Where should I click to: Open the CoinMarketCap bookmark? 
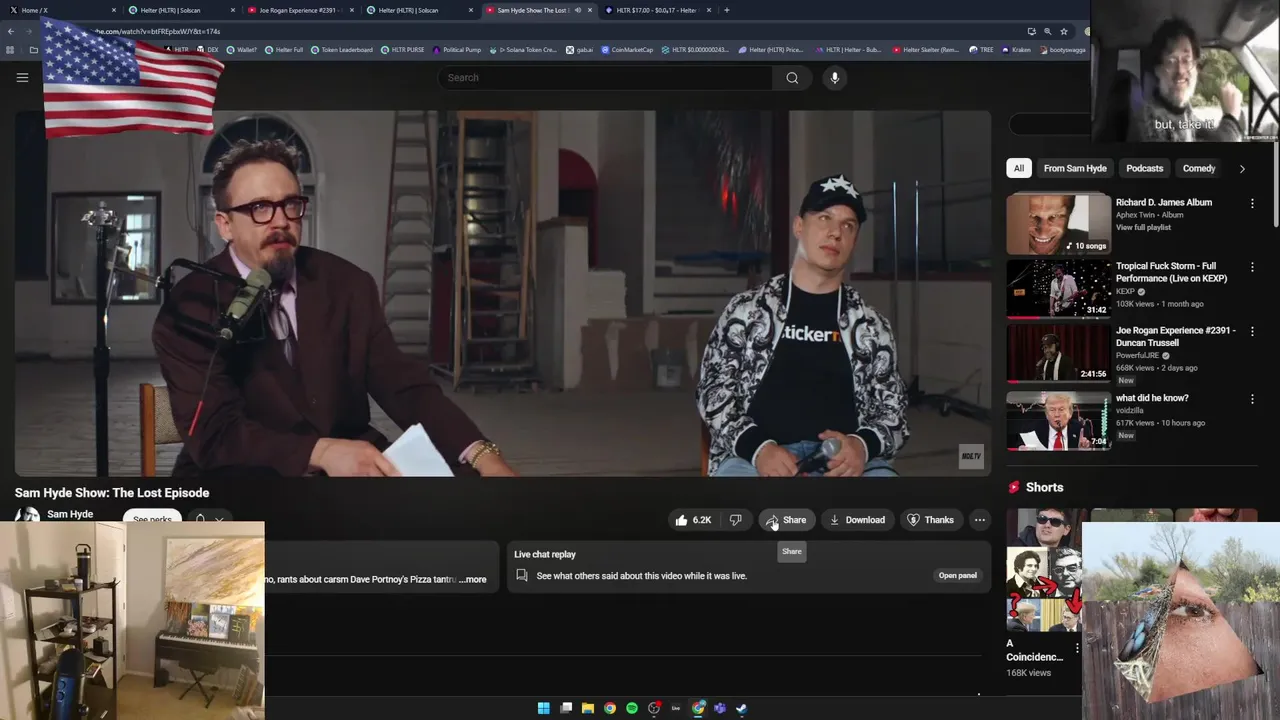tap(628, 49)
